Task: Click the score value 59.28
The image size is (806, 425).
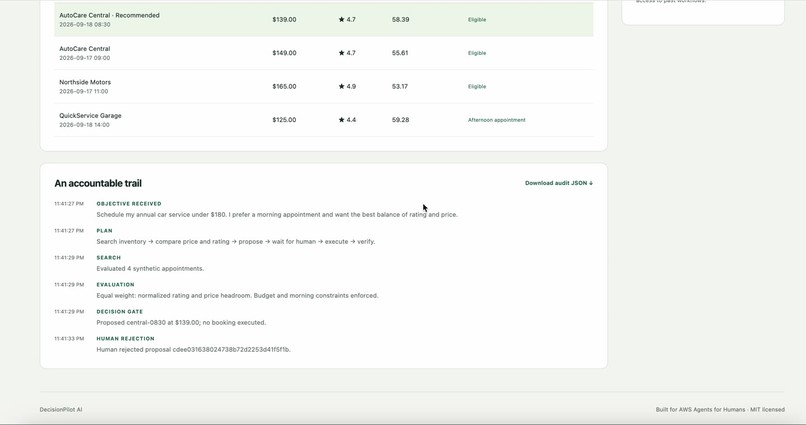Action: click(x=400, y=120)
